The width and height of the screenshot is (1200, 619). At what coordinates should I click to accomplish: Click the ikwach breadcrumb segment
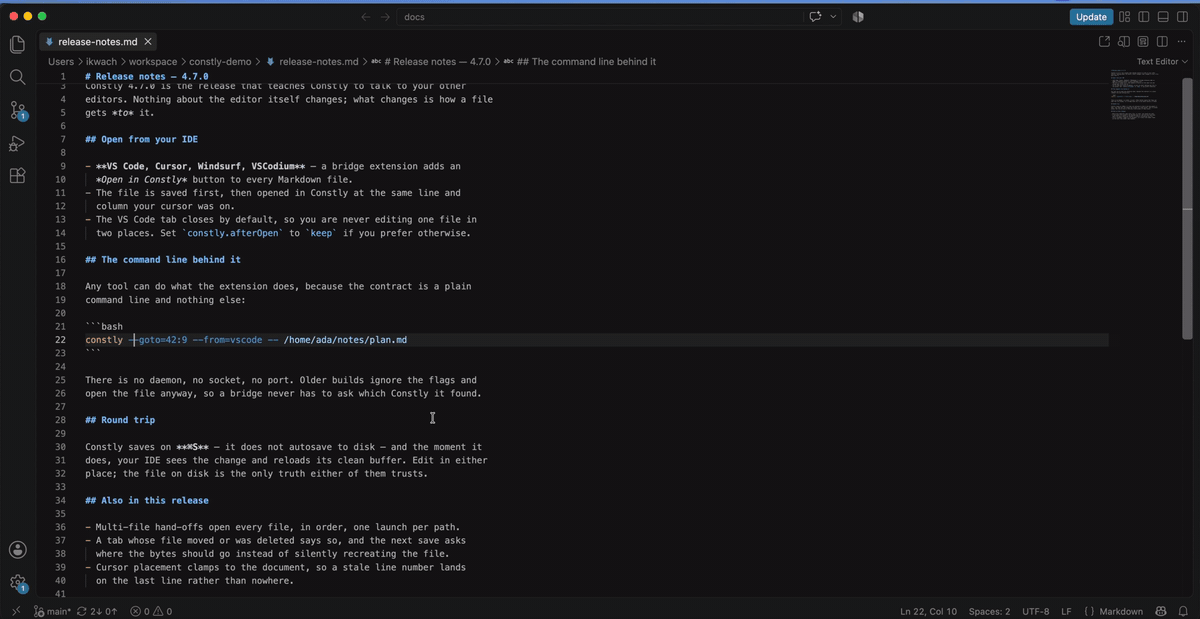coord(103,62)
